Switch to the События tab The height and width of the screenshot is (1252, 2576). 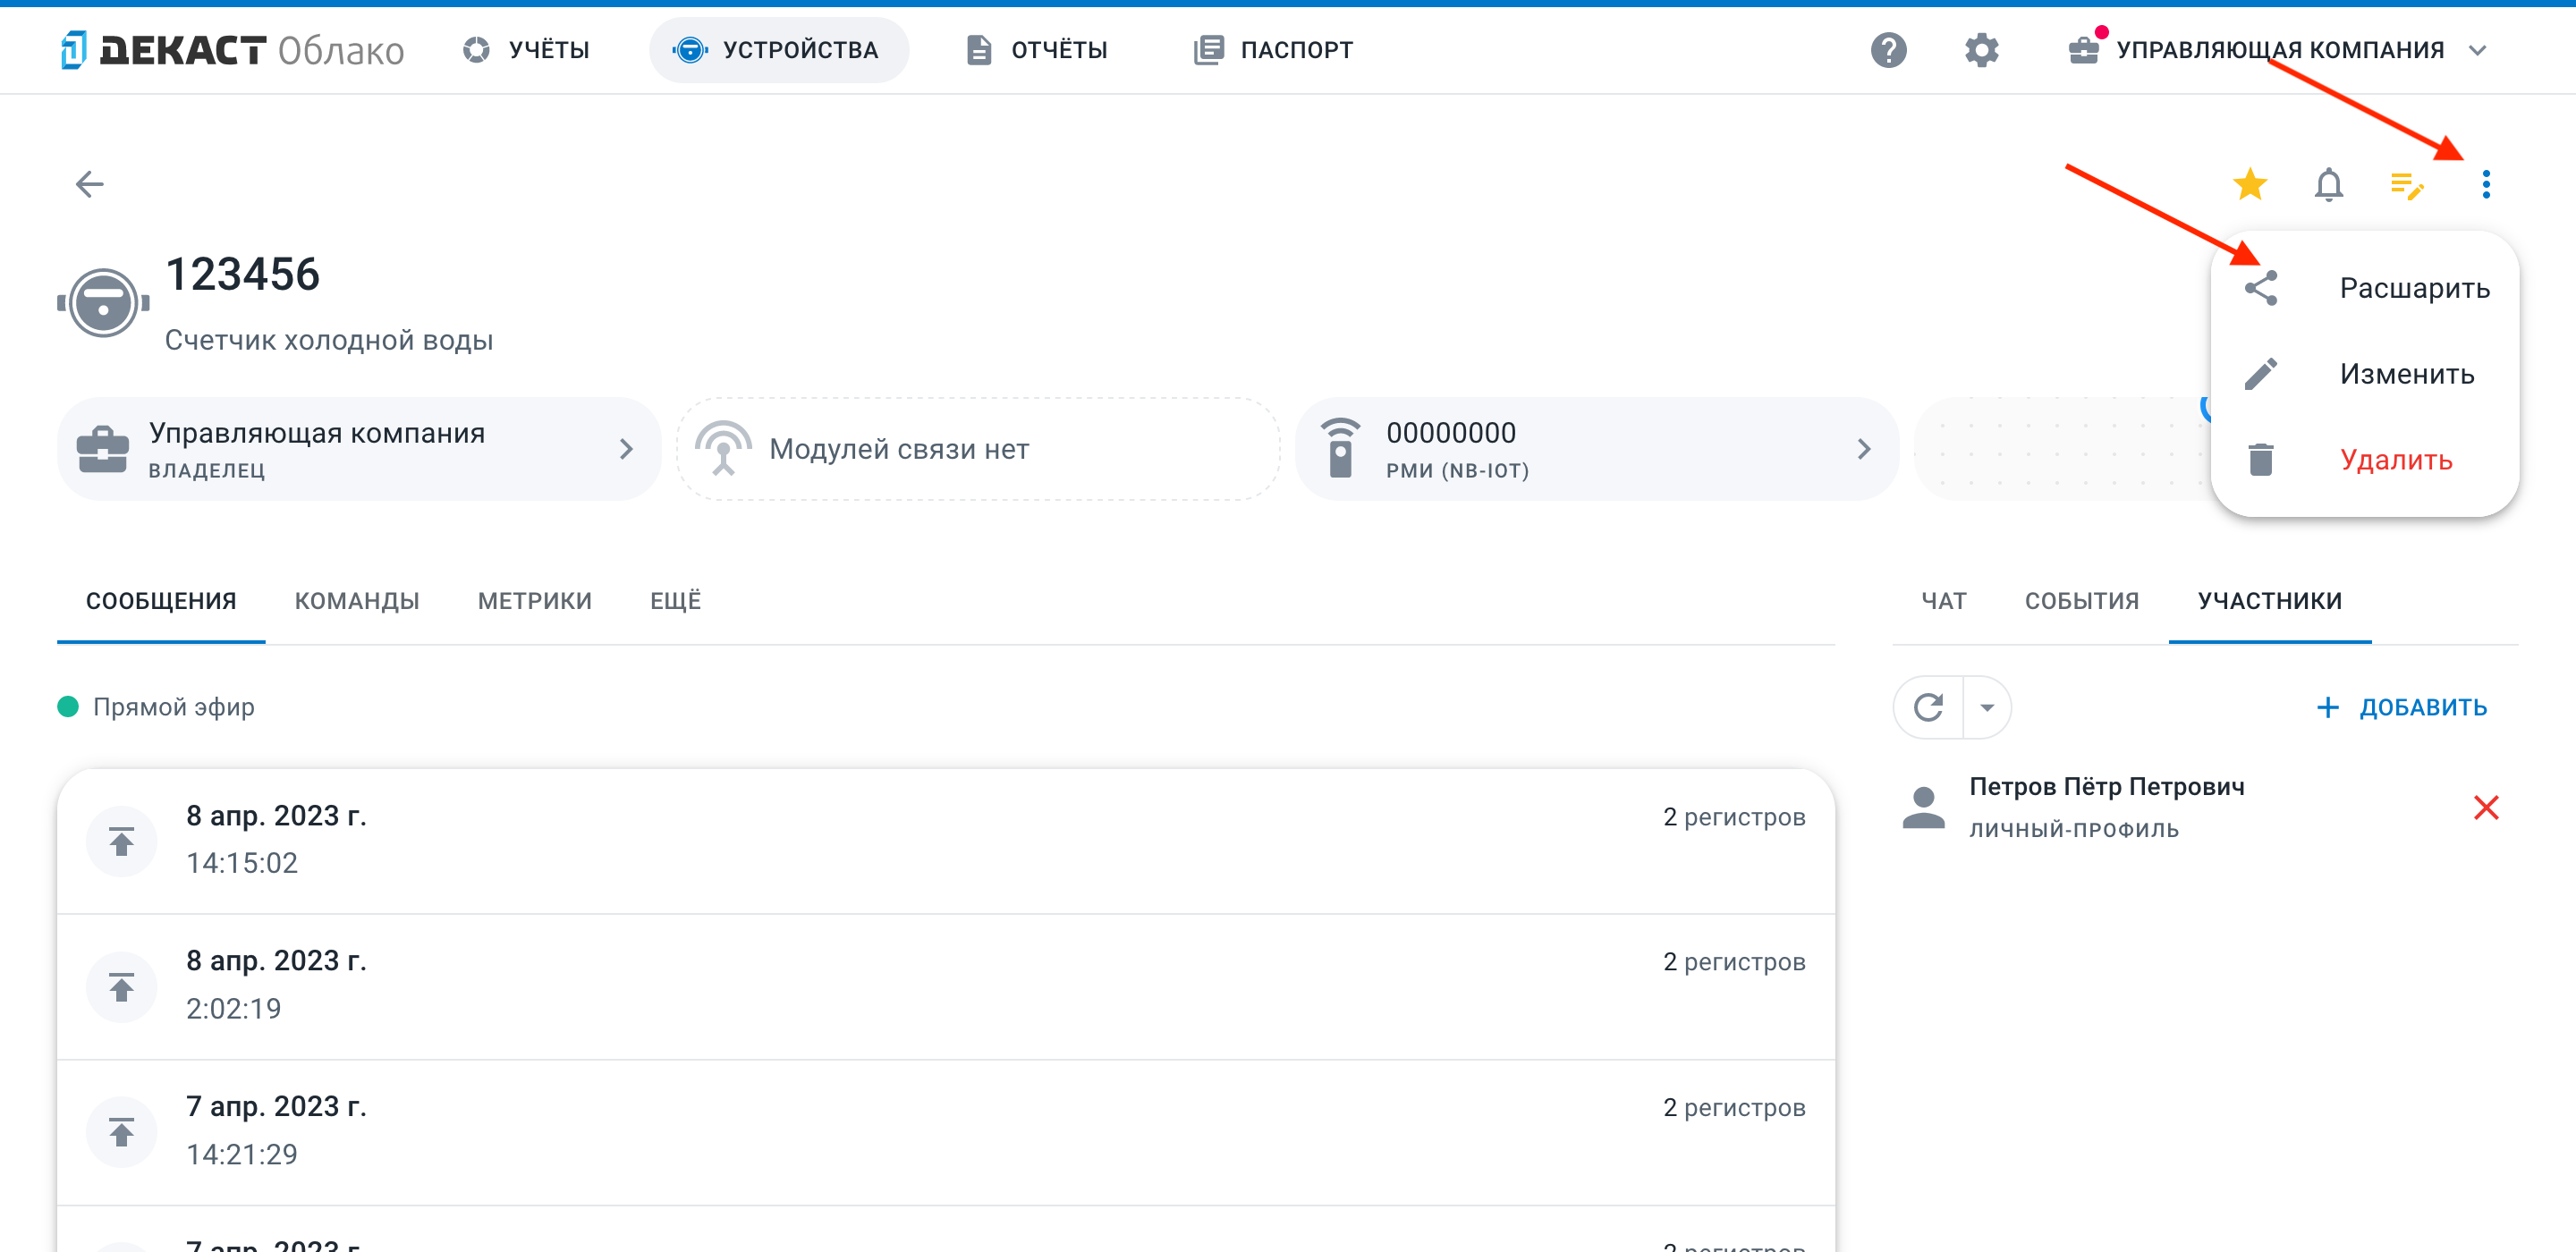click(x=2082, y=601)
